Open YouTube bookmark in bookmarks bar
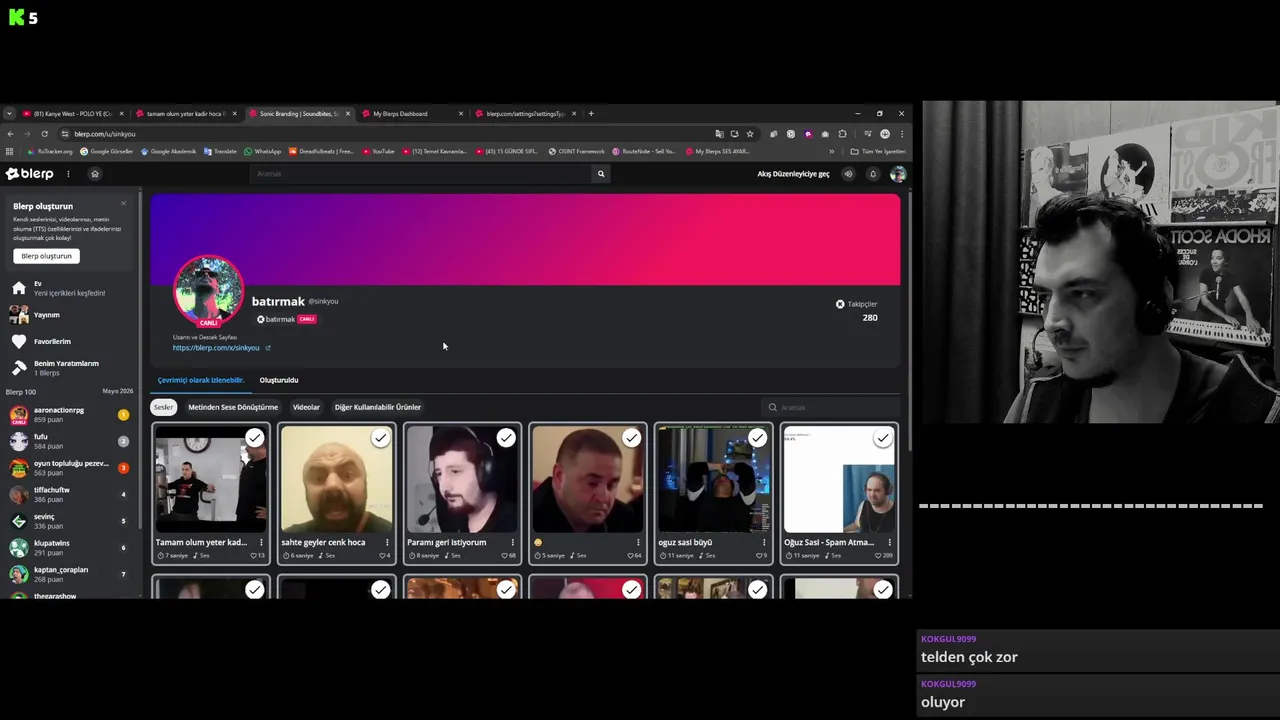The width and height of the screenshot is (1280, 720). click(379, 151)
